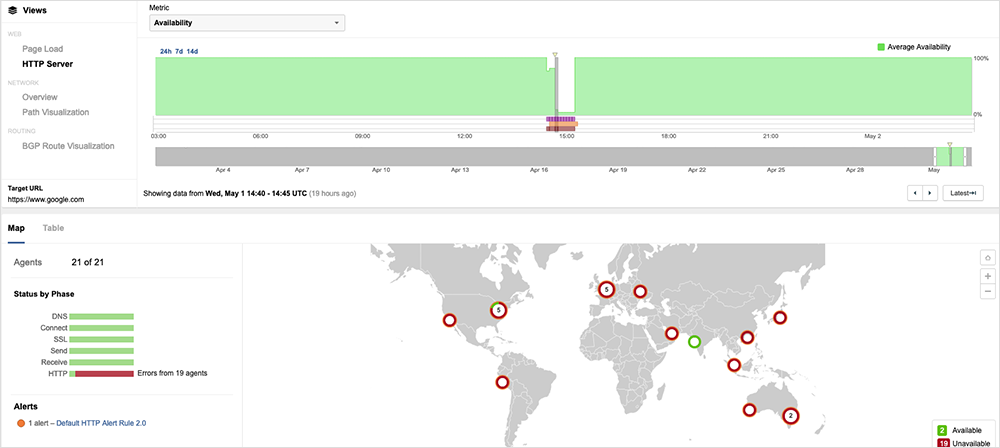Open the Default HTTP Alert Rule 2.0 link
This screenshot has width=1000, height=448.
click(101, 423)
